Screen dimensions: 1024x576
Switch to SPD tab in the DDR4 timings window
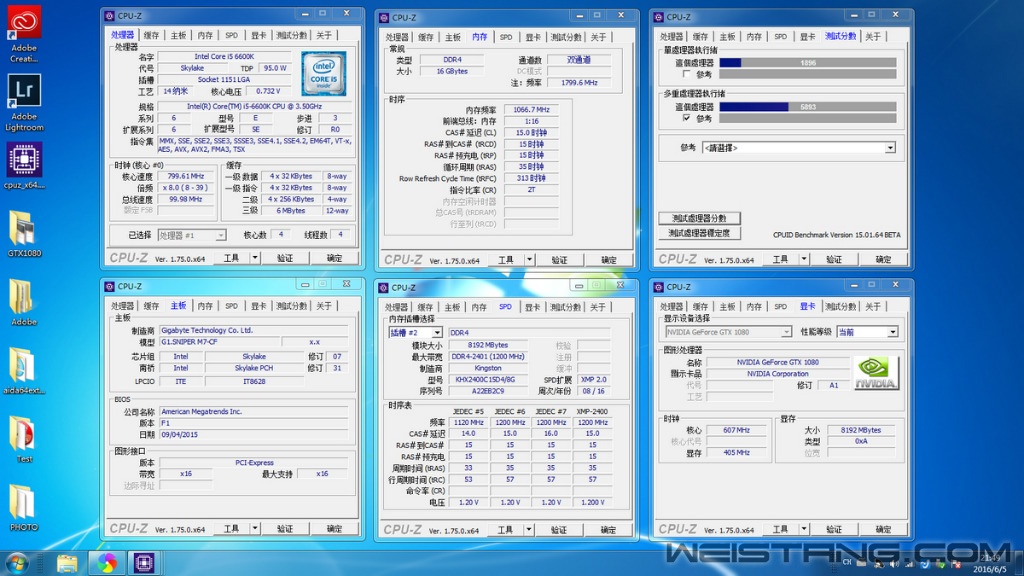[506, 37]
